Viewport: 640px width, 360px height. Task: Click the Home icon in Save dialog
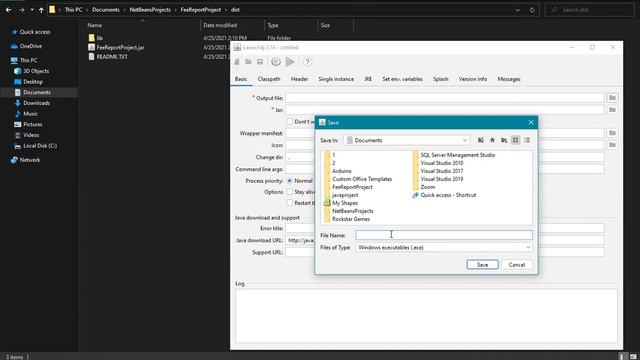[x=492, y=140]
